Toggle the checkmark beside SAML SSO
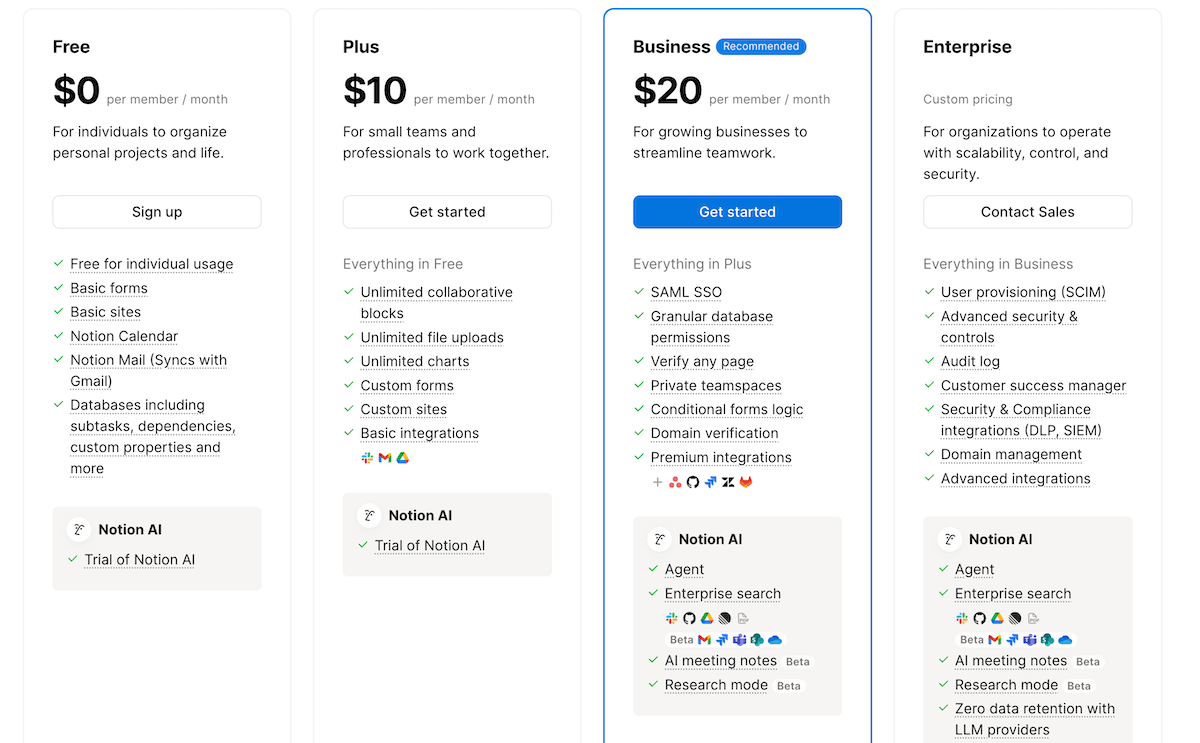Screen dimensions: 1200x743 click(x=640, y=292)
